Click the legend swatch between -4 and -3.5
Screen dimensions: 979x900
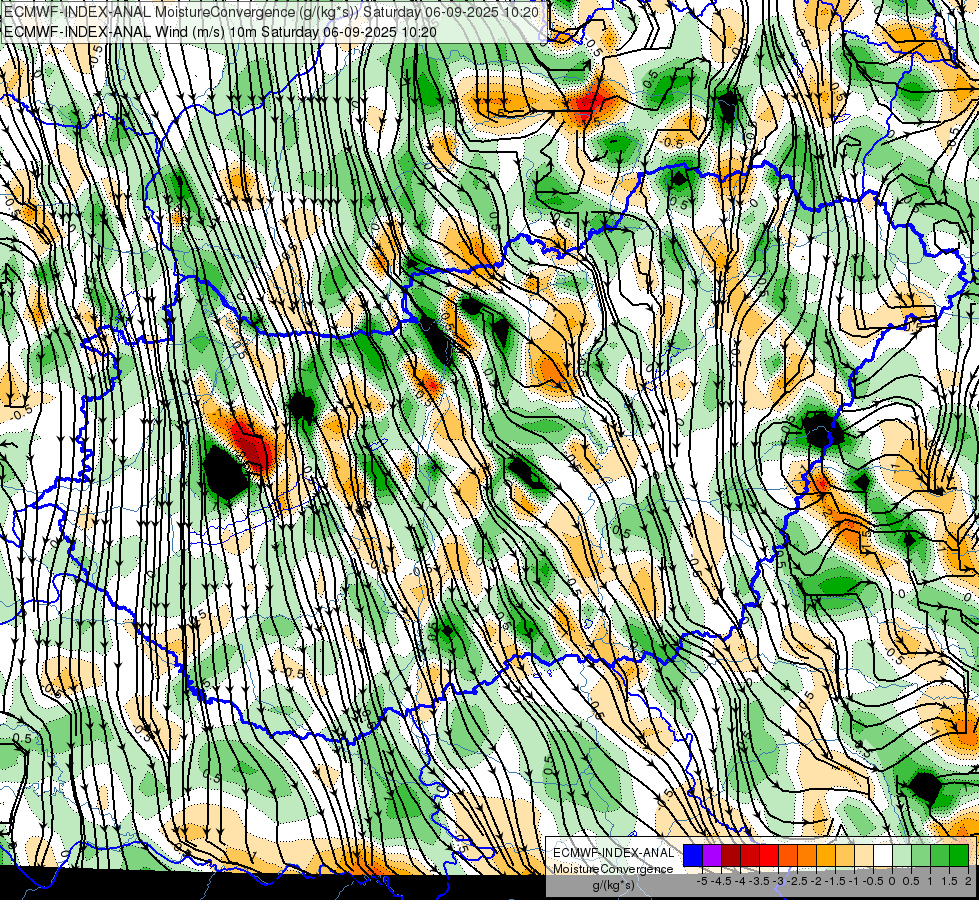pos(750,855)
